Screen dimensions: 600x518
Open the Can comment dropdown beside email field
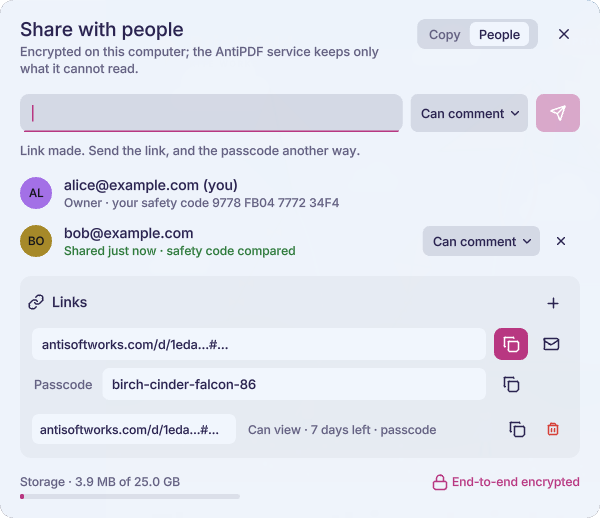tap(469, 113)
